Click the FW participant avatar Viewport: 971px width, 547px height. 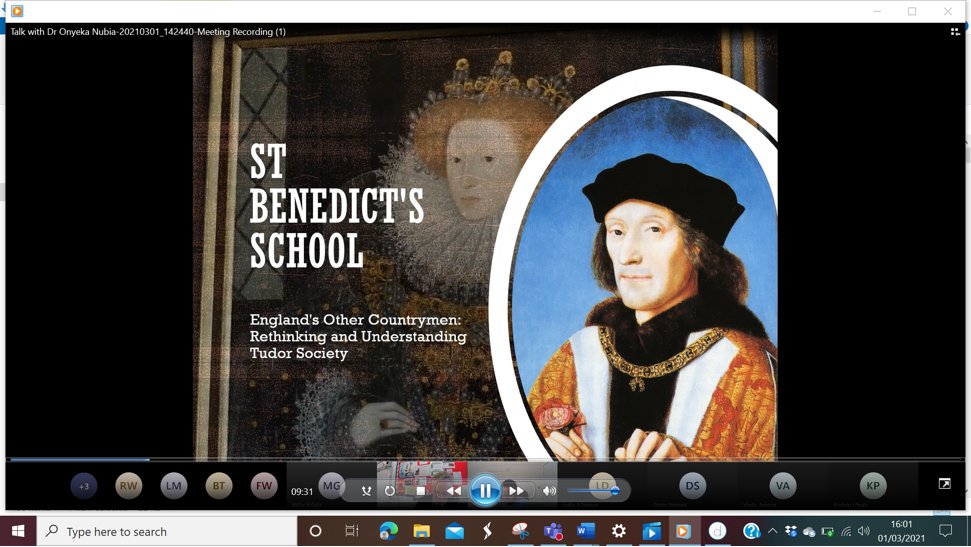[x=264, y=486]
